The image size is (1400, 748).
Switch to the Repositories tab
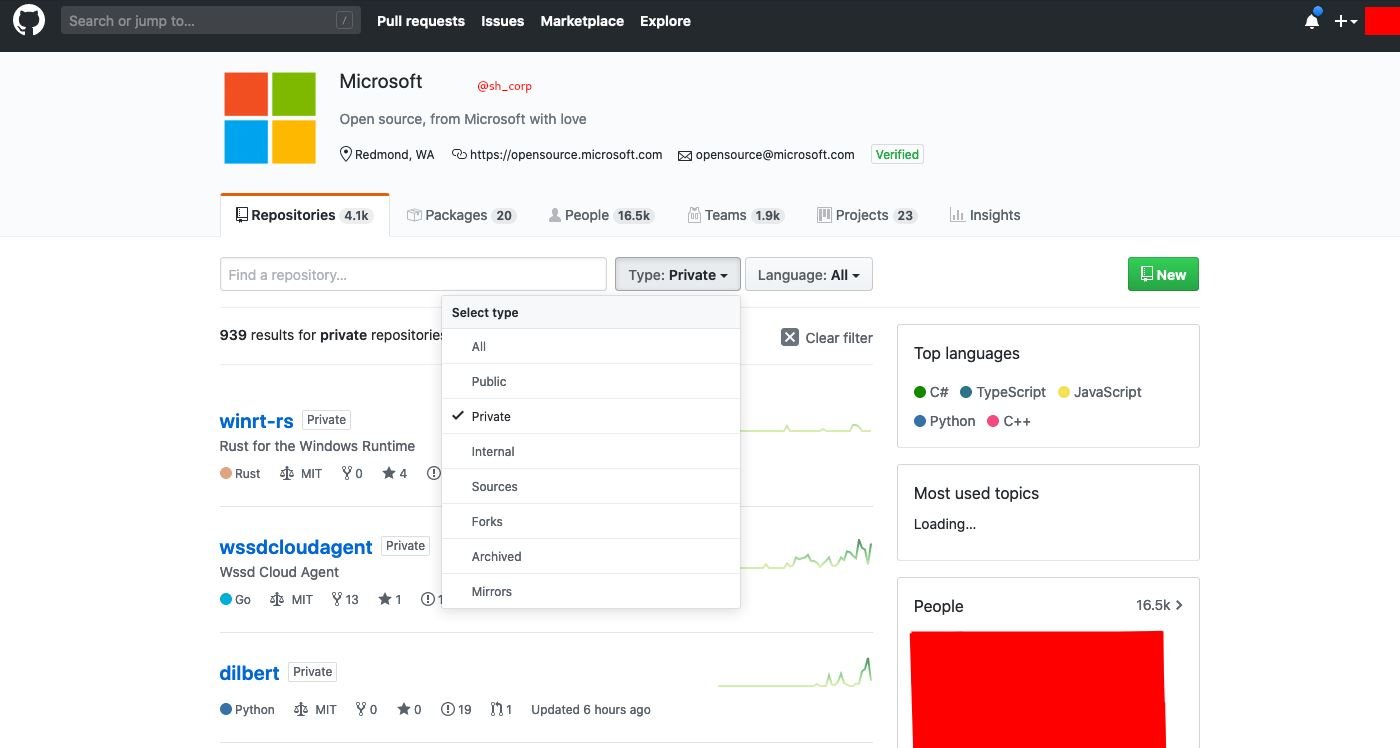[x=304, y=215]
